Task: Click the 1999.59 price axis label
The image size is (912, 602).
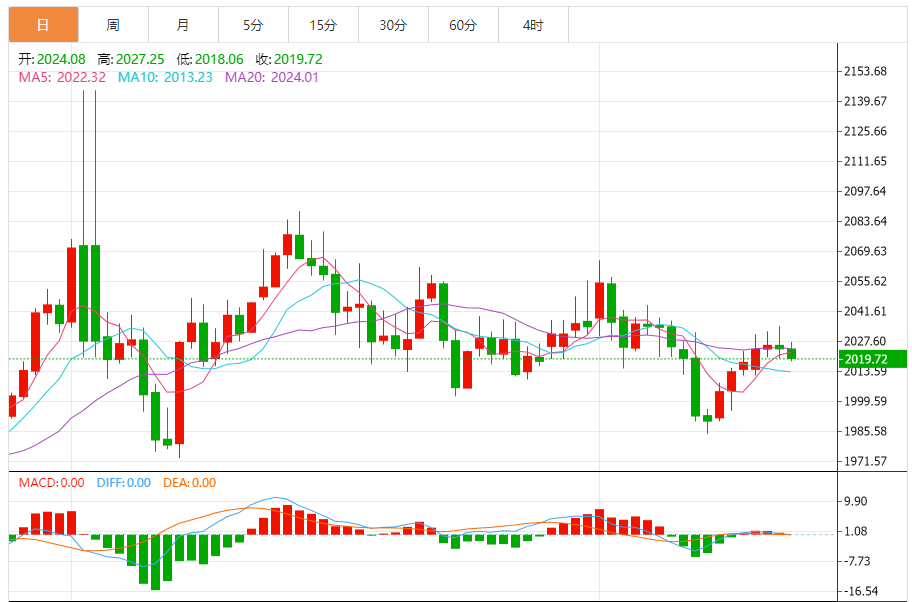Action: [865, 401]
